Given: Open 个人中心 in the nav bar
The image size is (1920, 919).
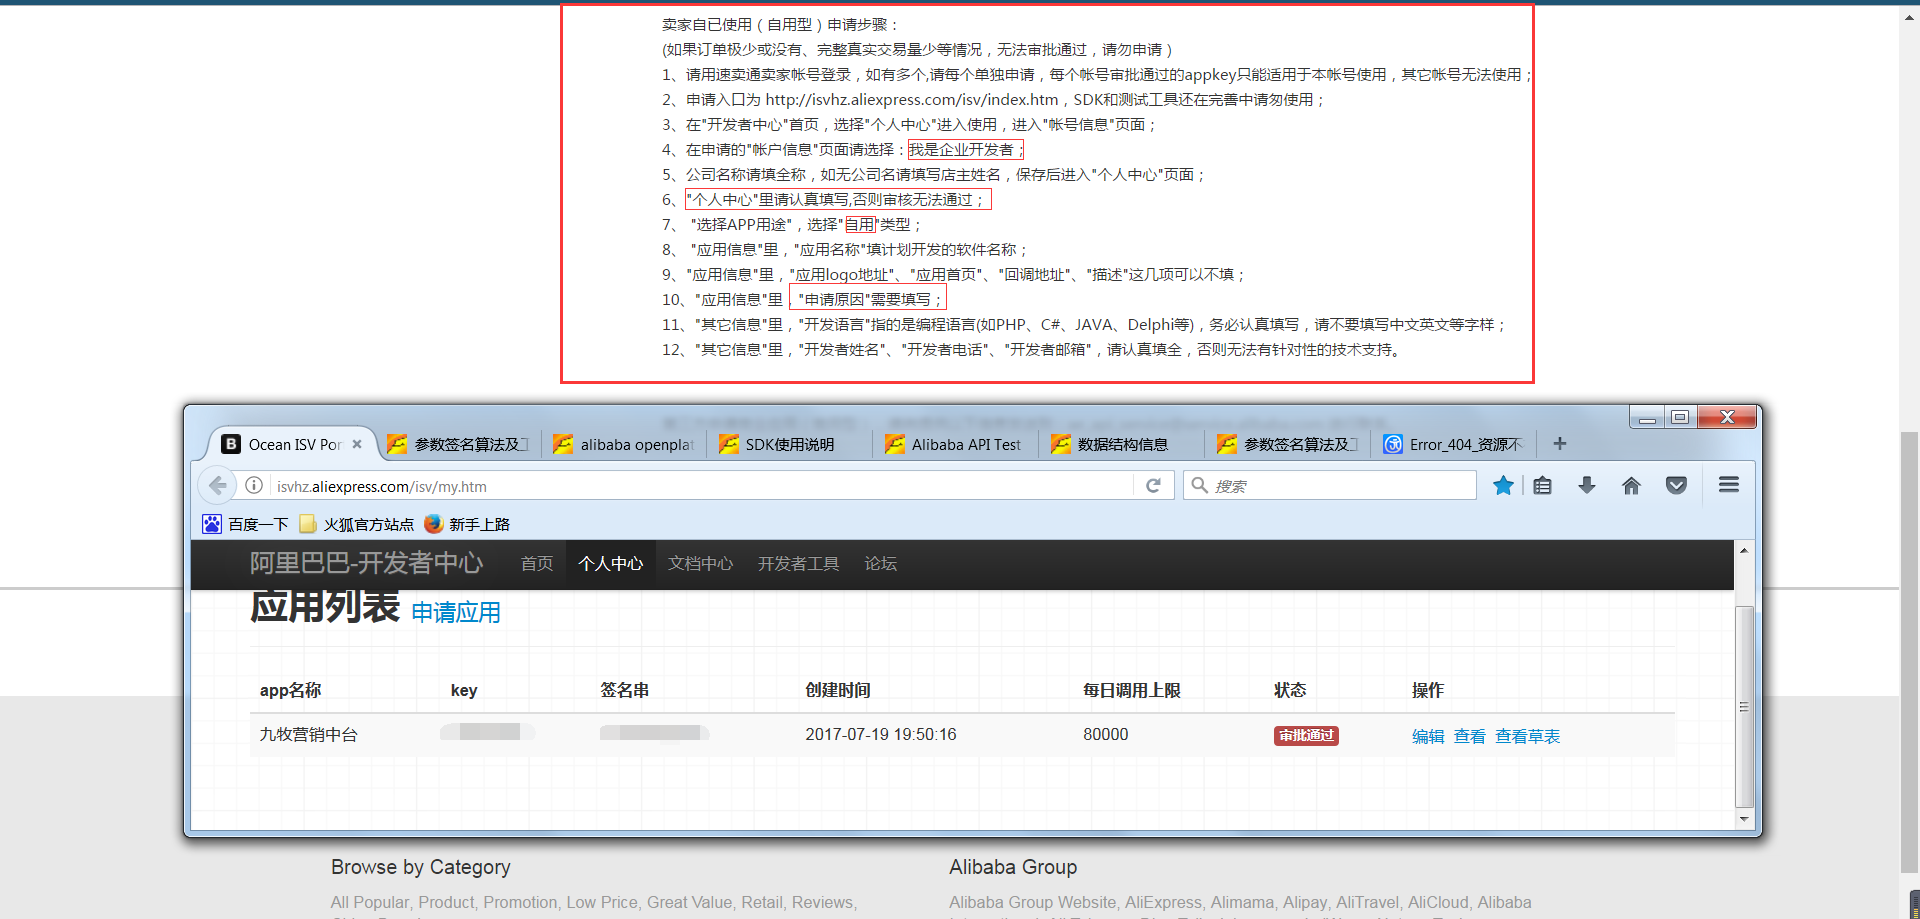Looking at the screenshot, I should click(x=611, y=564).
